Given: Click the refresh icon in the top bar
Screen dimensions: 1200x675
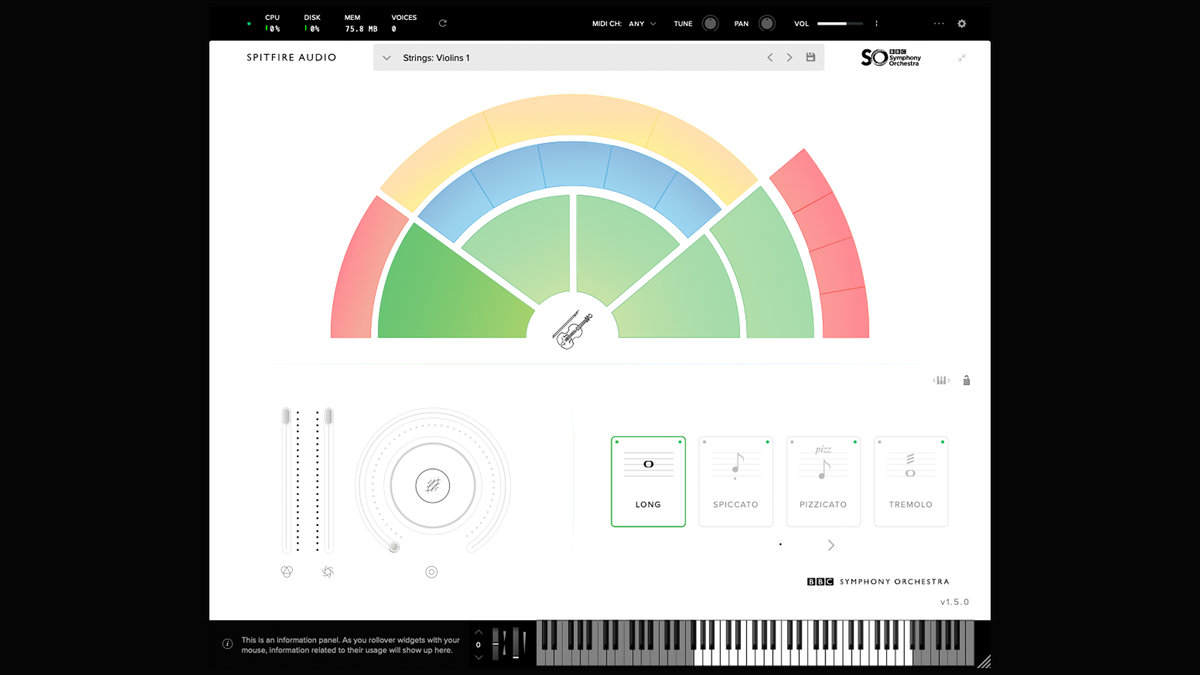Looking at the screenshot, I should 442,23.
